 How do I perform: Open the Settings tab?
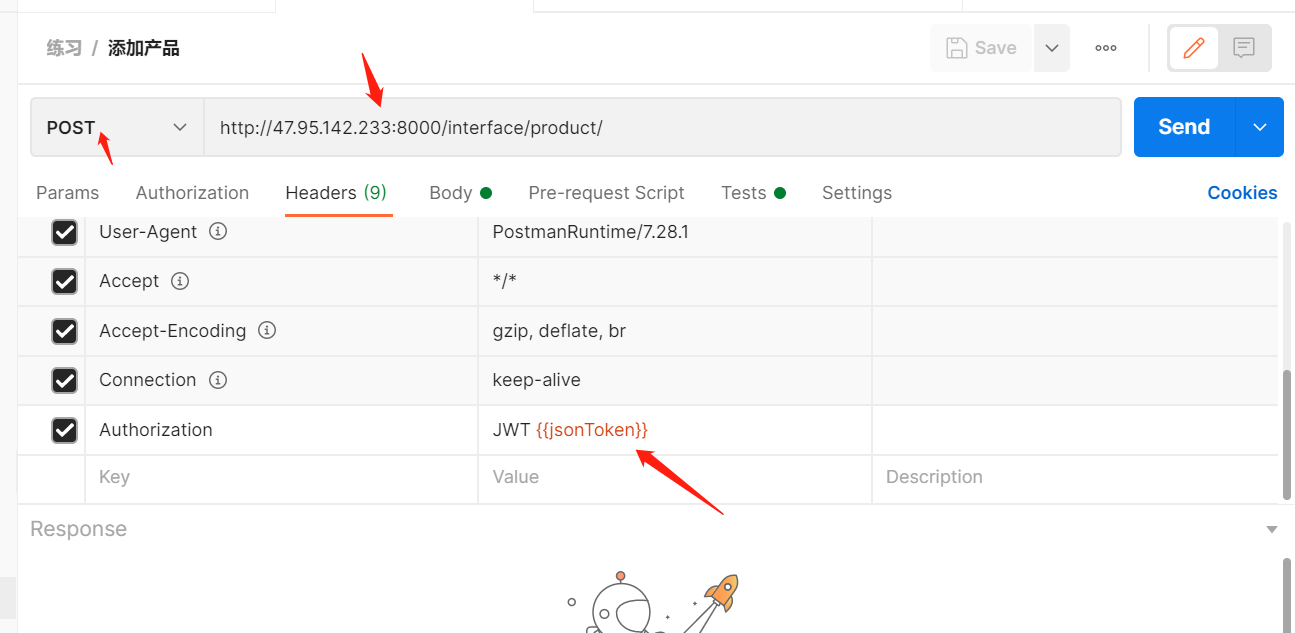tap(857, 193)
